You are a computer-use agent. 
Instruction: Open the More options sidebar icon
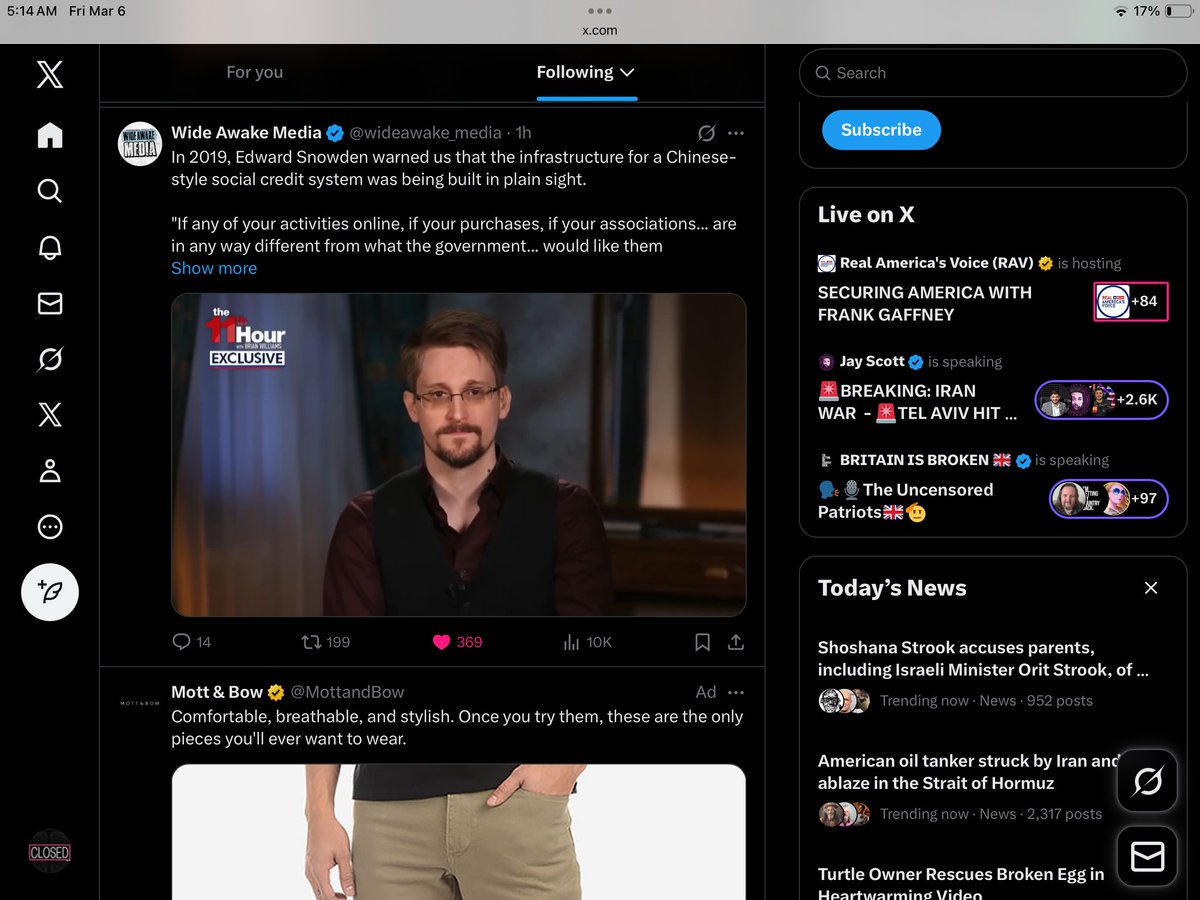49,526
